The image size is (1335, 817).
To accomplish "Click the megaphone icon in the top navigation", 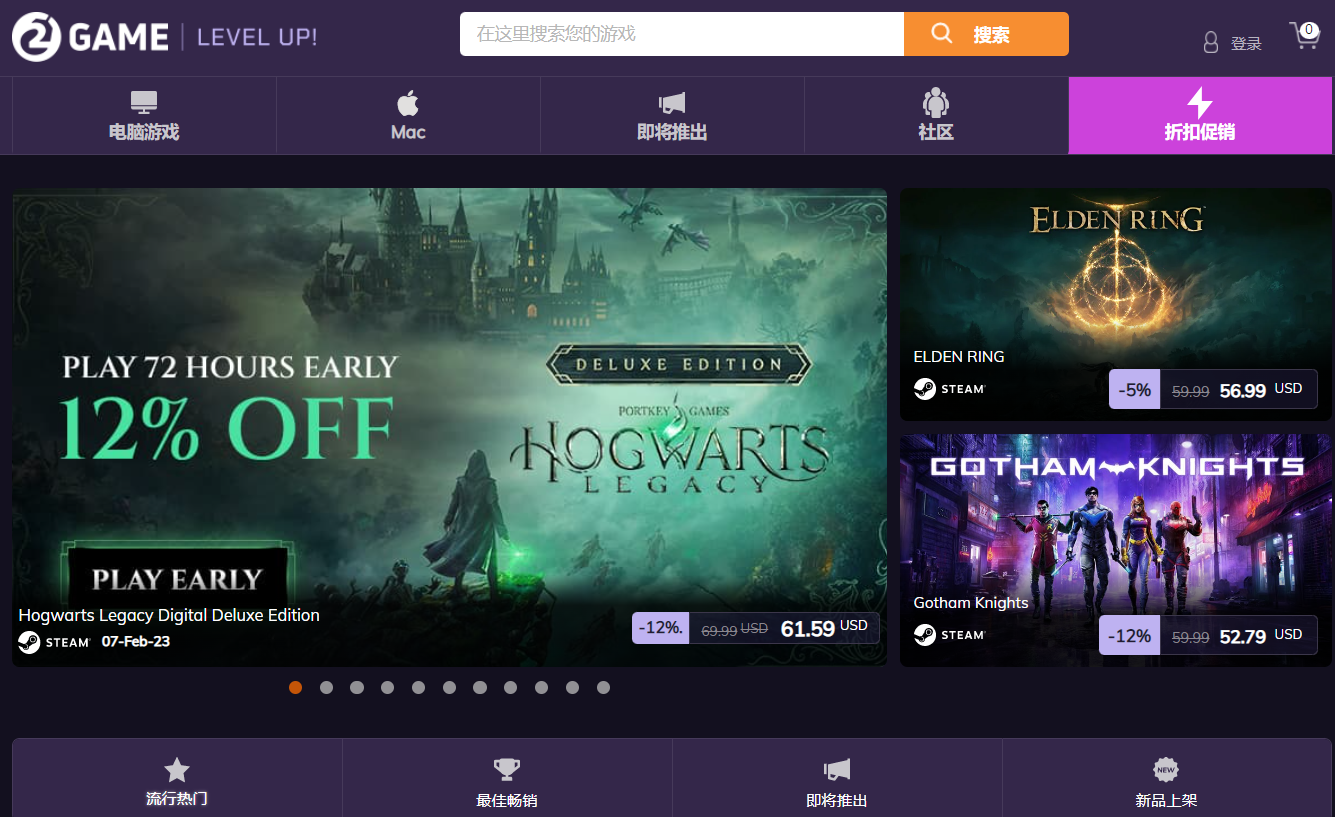I will tap(672, 102).
